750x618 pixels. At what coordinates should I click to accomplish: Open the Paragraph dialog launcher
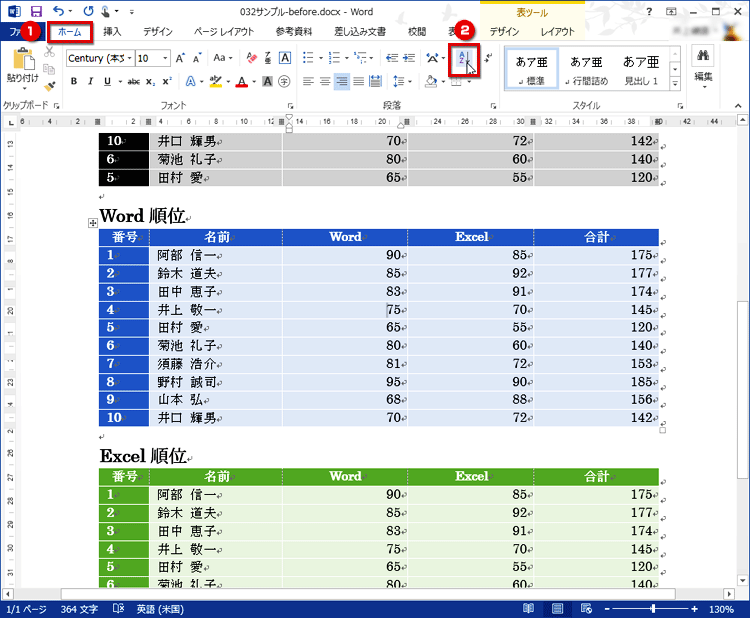tap(493, 106)
